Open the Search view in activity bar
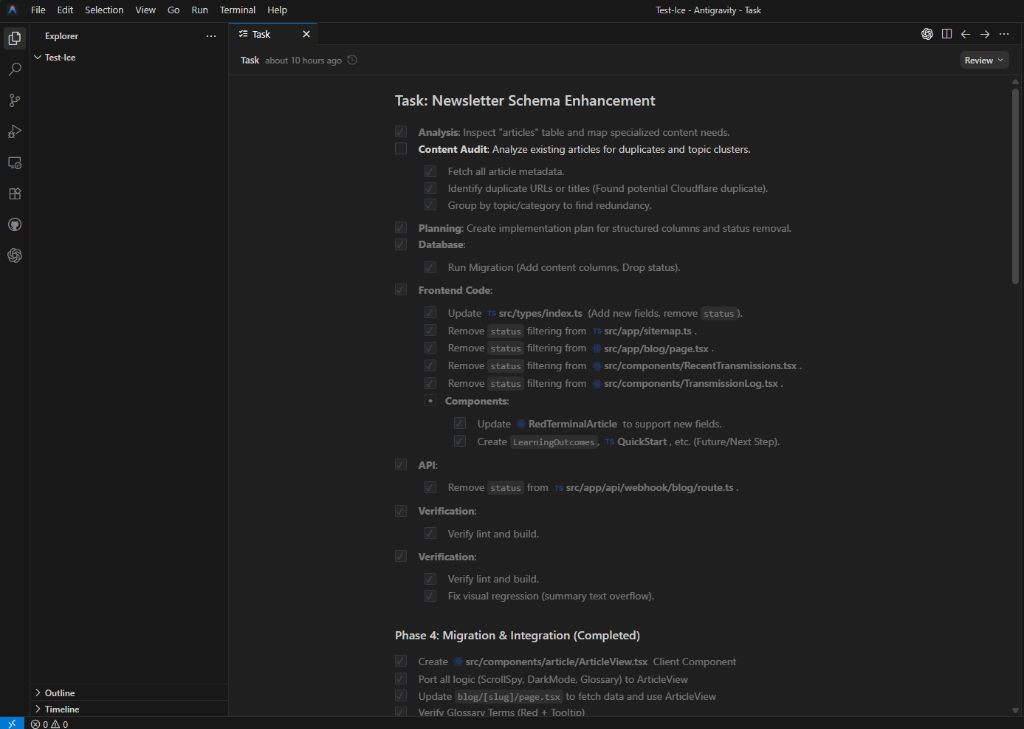This screenshot has width=1024, height=729. tap(15, 69)
